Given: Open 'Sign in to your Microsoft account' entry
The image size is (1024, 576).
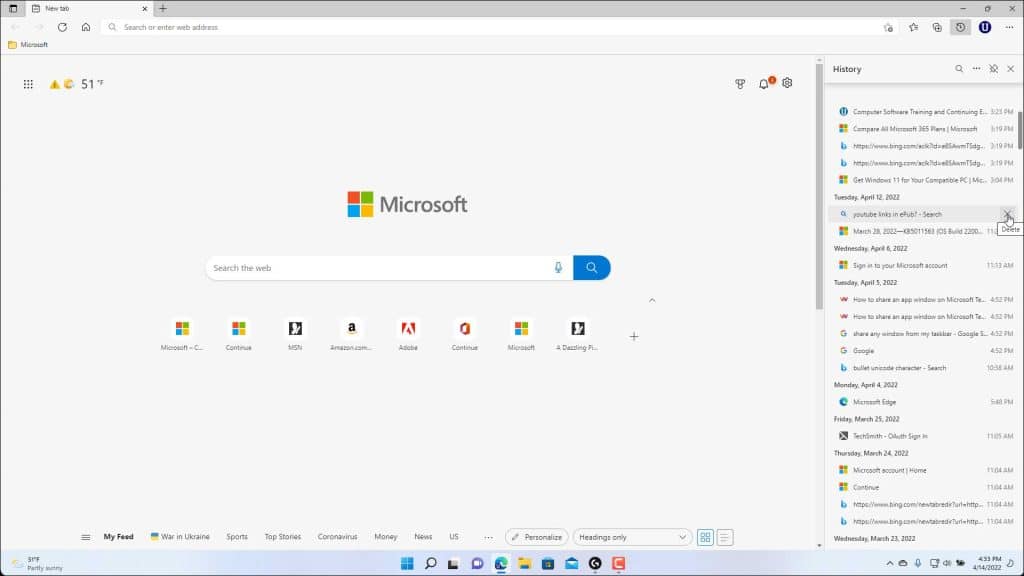Looking at the screenshot, I should 924,266.
